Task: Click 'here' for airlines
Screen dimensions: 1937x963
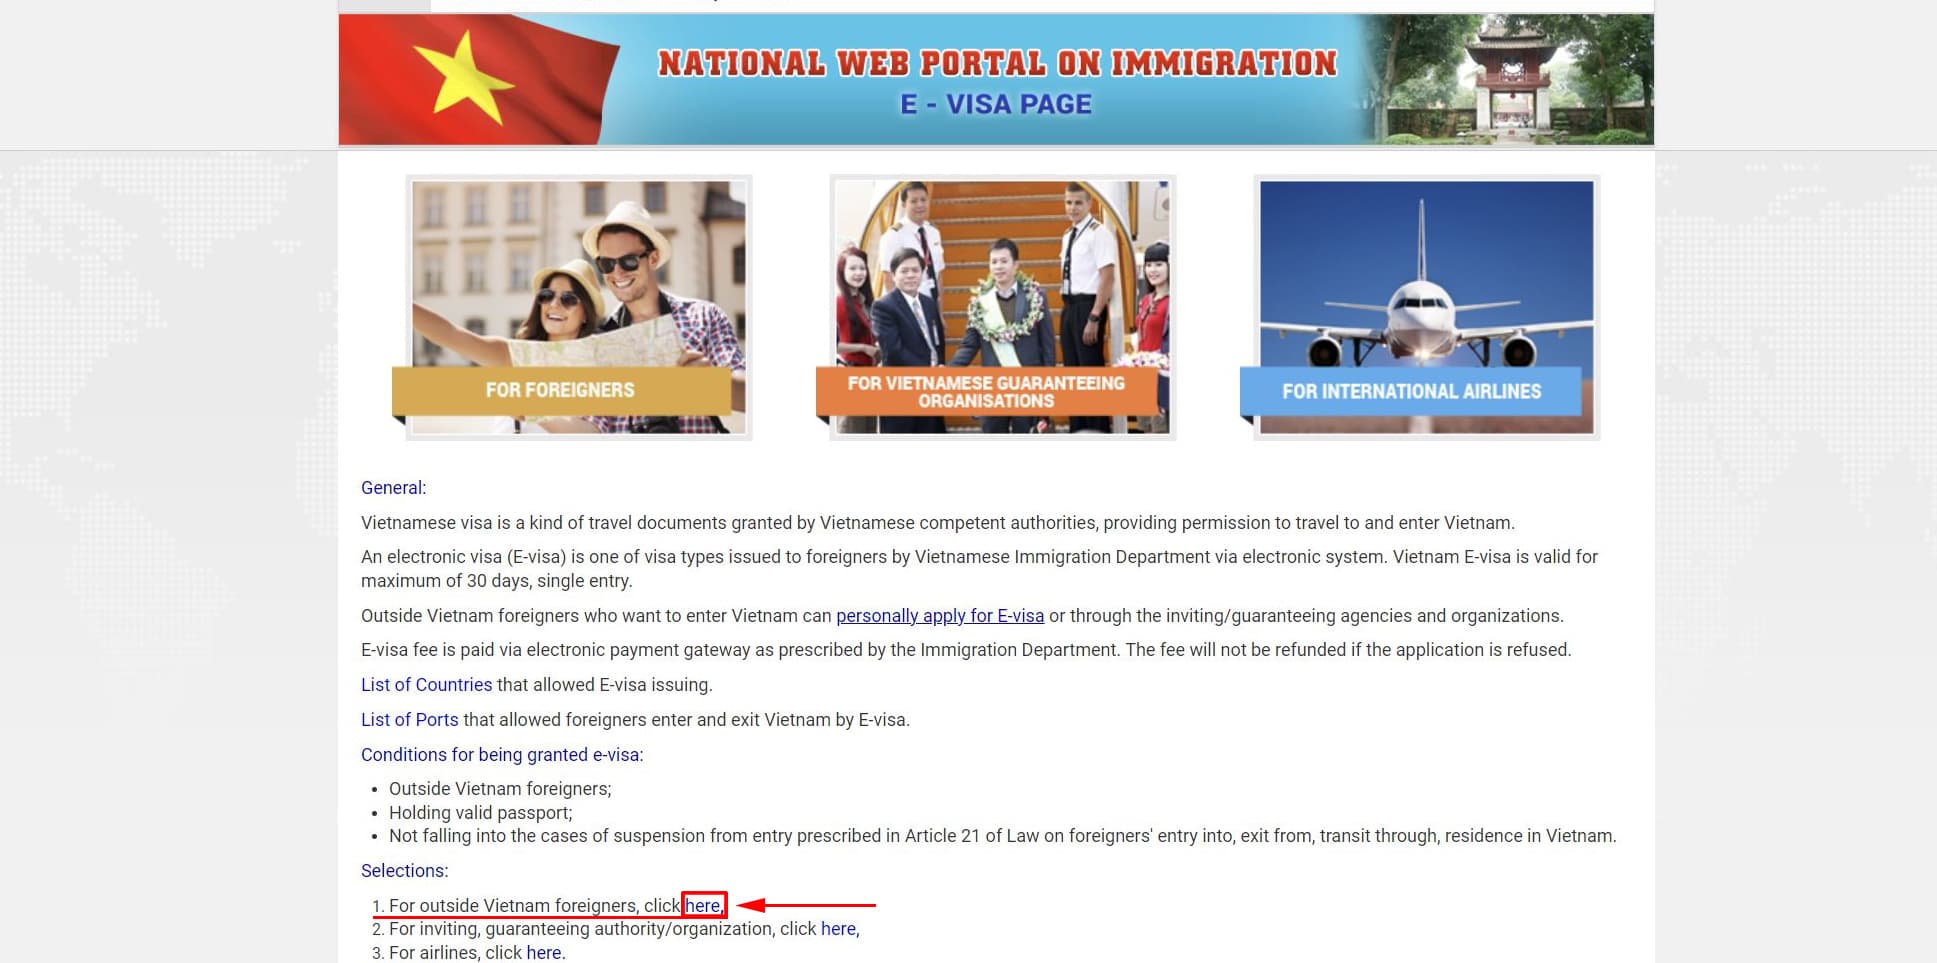Action: click(544, 953)
